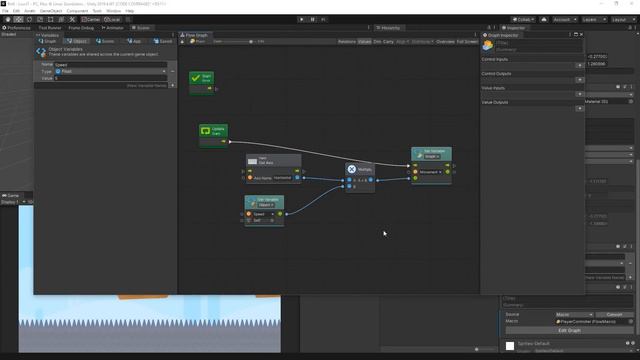Switch to the Animator tab
This screenshot has width=640, height=360.
(113, 28)
